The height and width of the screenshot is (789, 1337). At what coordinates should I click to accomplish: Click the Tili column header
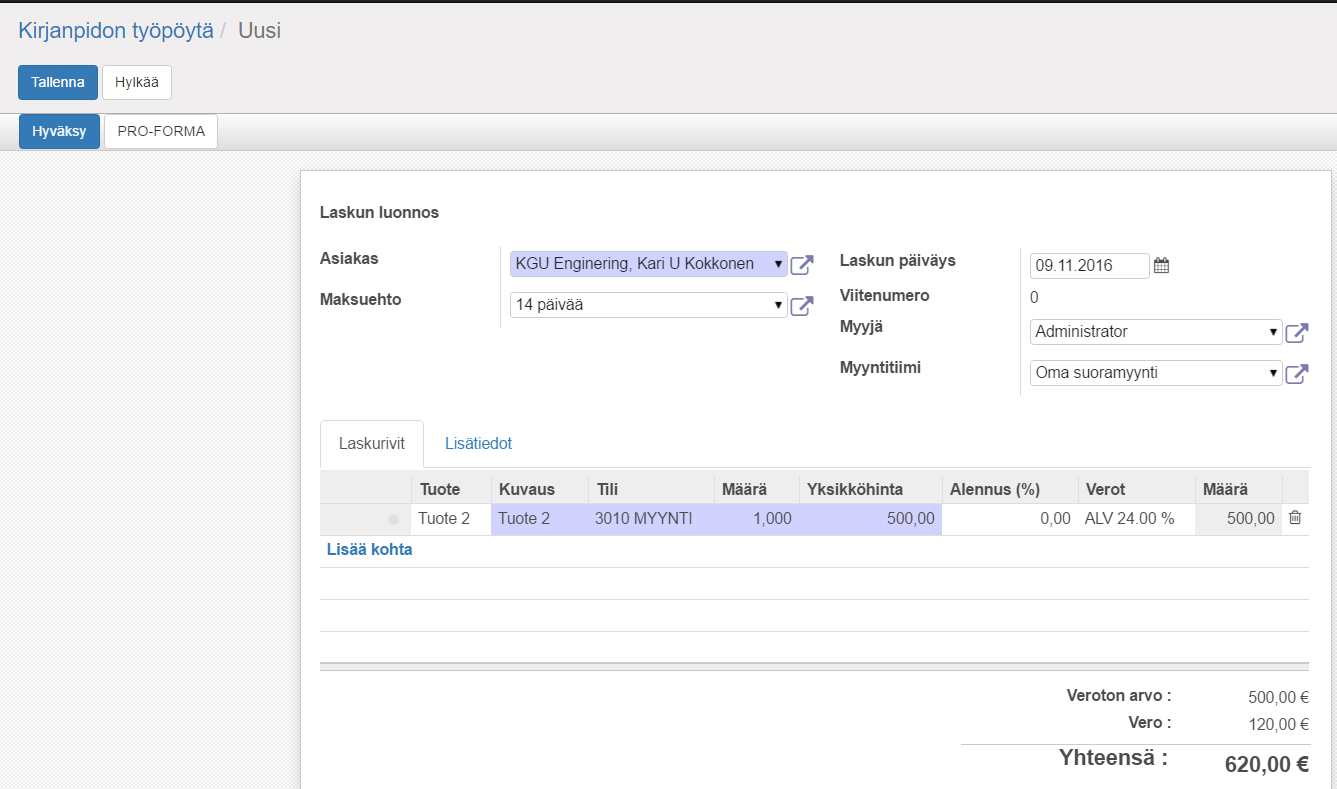coord(652,489)
